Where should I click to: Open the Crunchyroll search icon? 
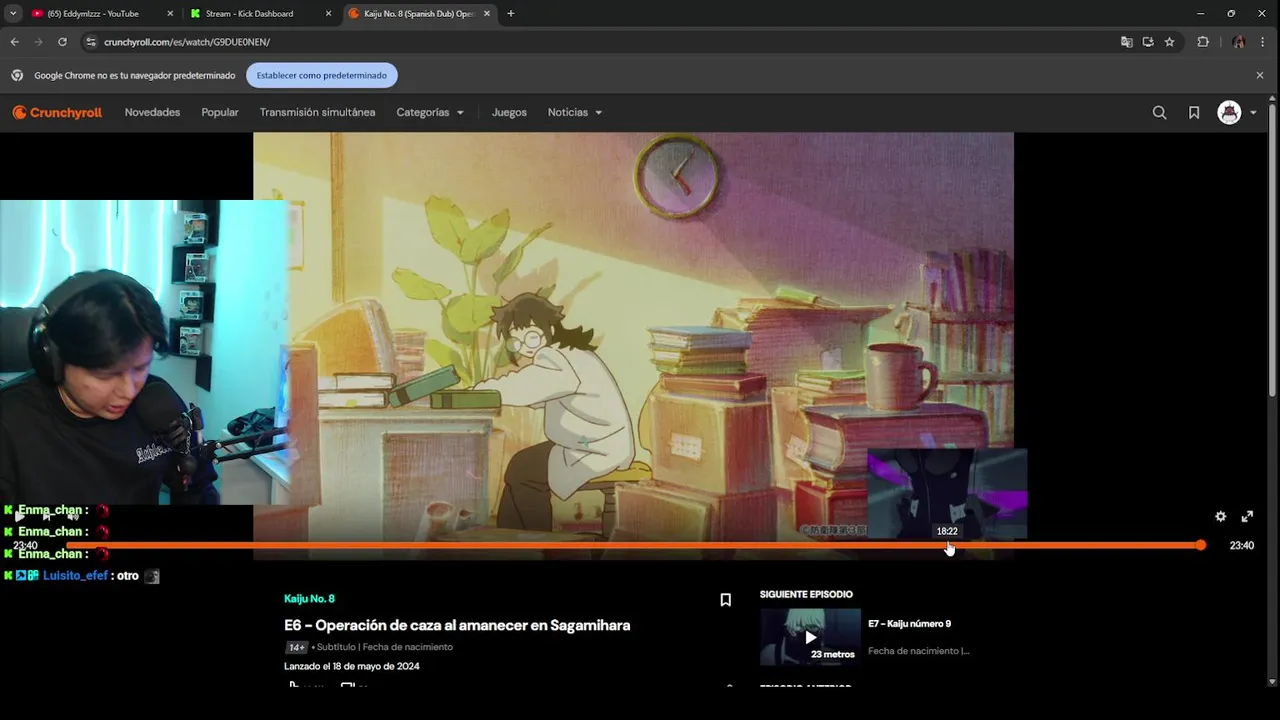click(1159, 113)
